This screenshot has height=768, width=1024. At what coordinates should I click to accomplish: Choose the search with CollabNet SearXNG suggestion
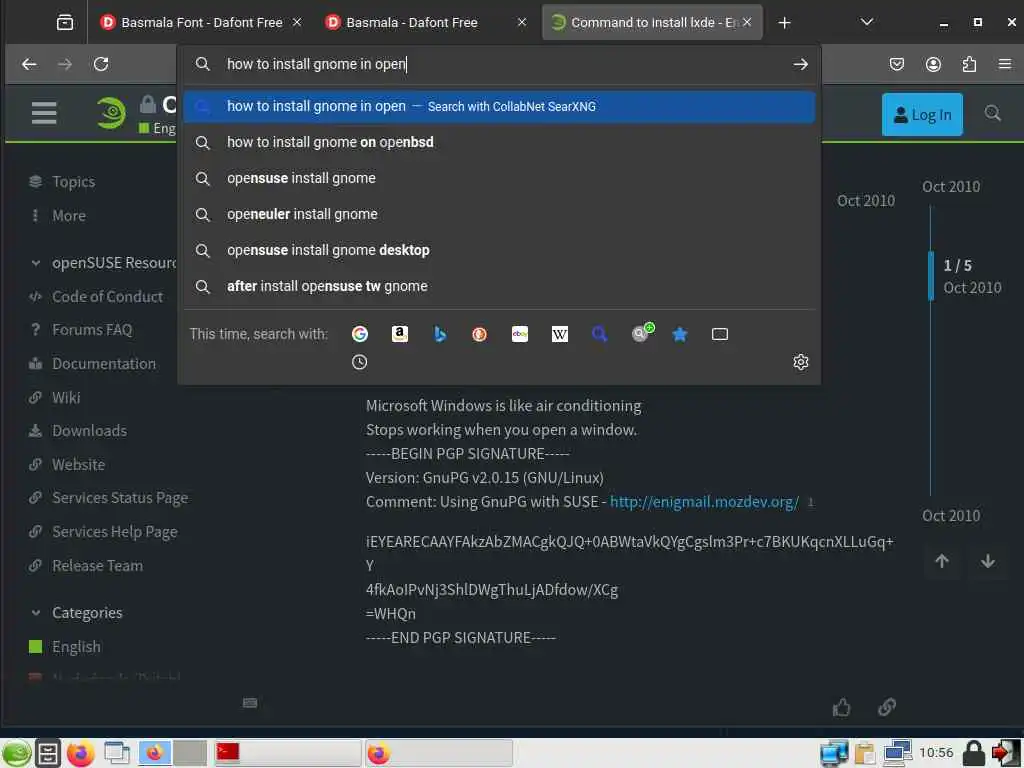tap(499, 106)
